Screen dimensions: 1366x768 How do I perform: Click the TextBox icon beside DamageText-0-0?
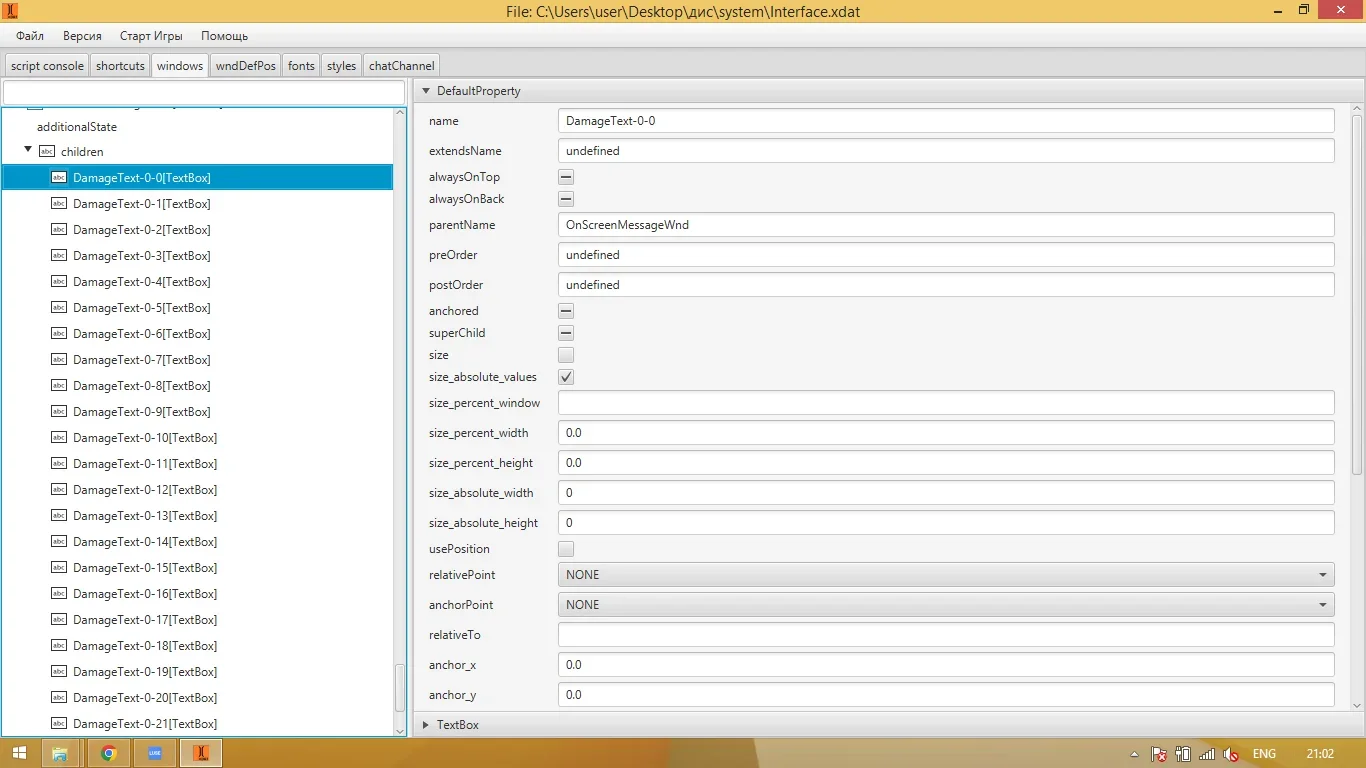click(59, 177)
